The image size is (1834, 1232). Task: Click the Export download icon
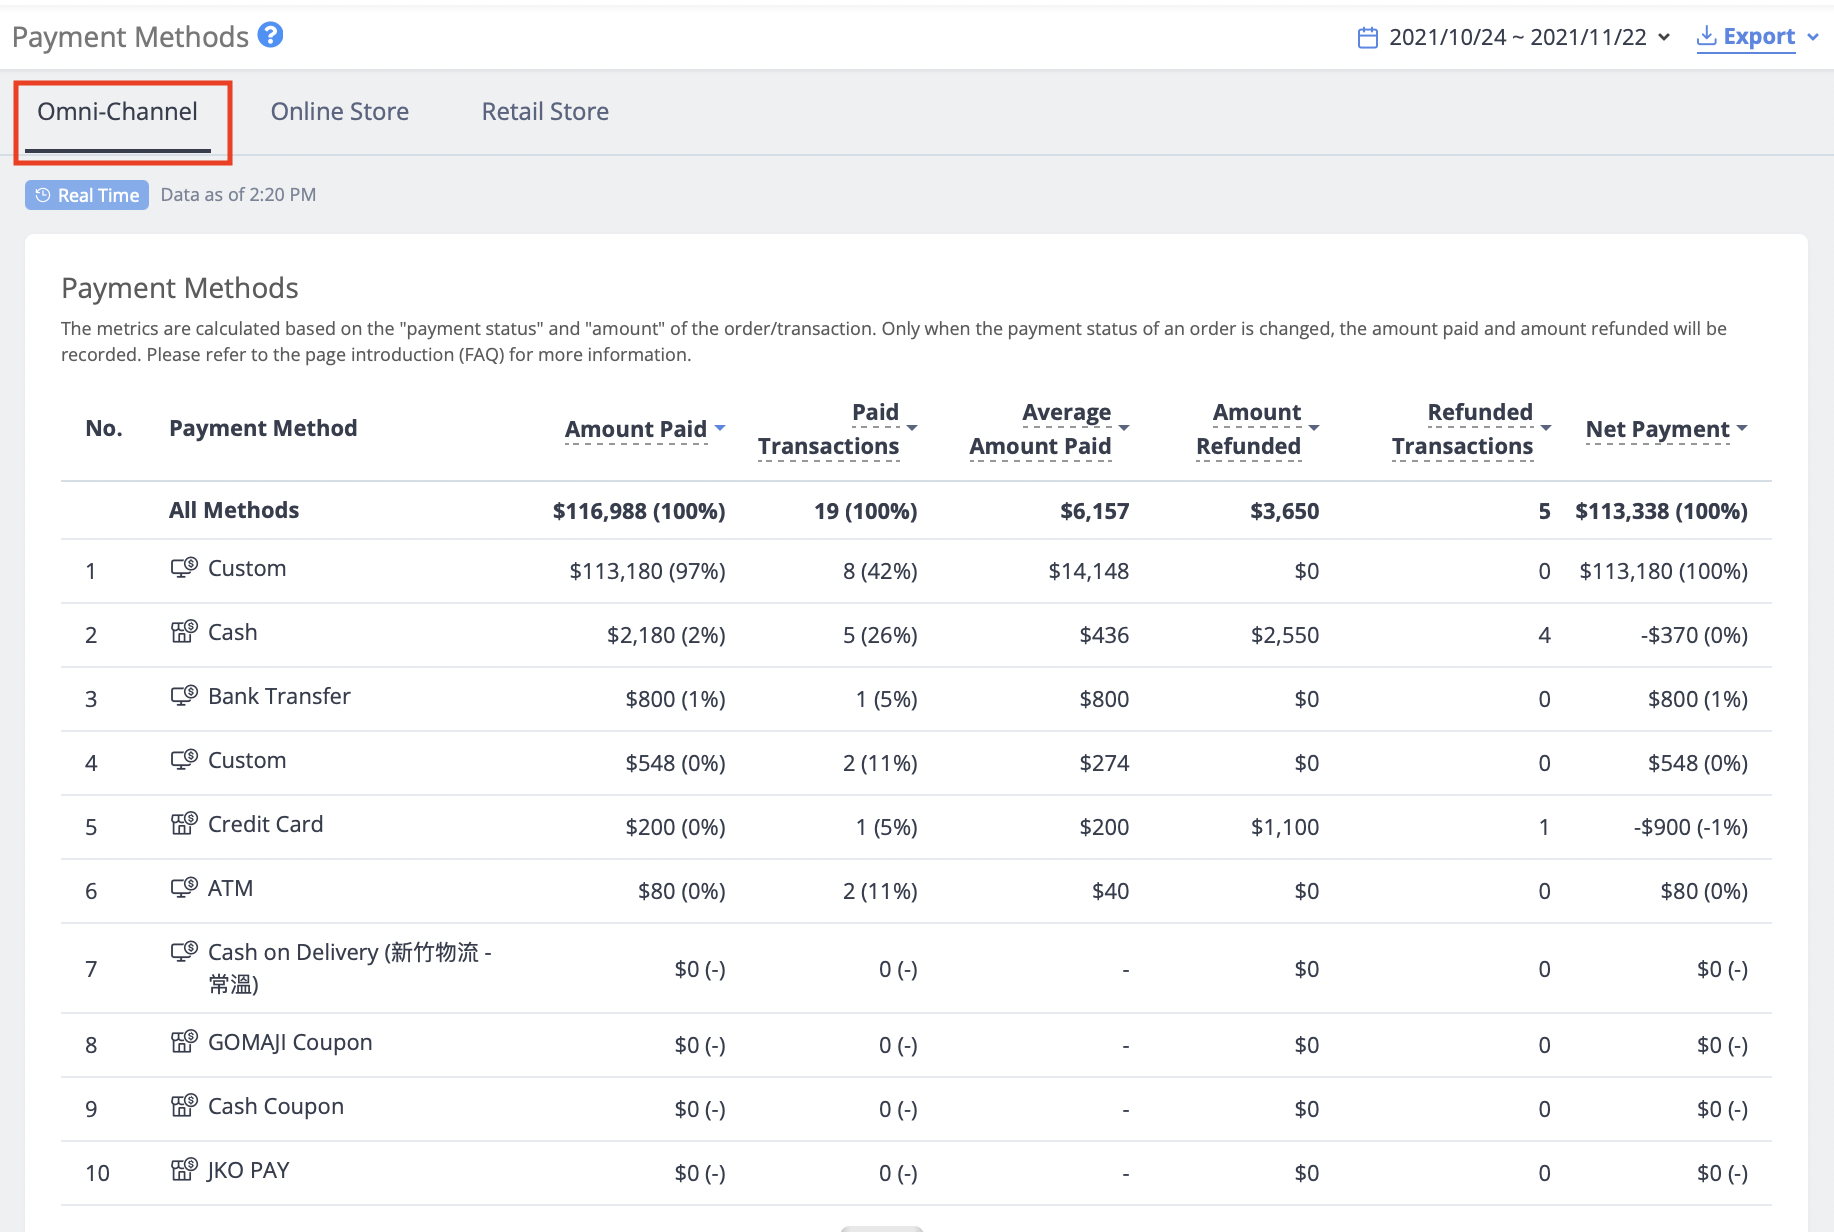1707,37
